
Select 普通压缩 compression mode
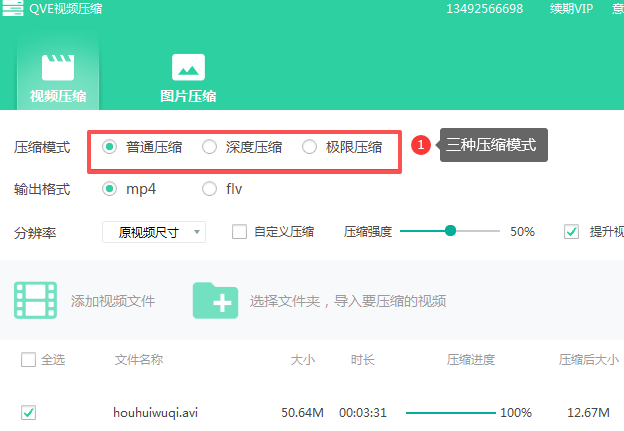click(110, 147)
